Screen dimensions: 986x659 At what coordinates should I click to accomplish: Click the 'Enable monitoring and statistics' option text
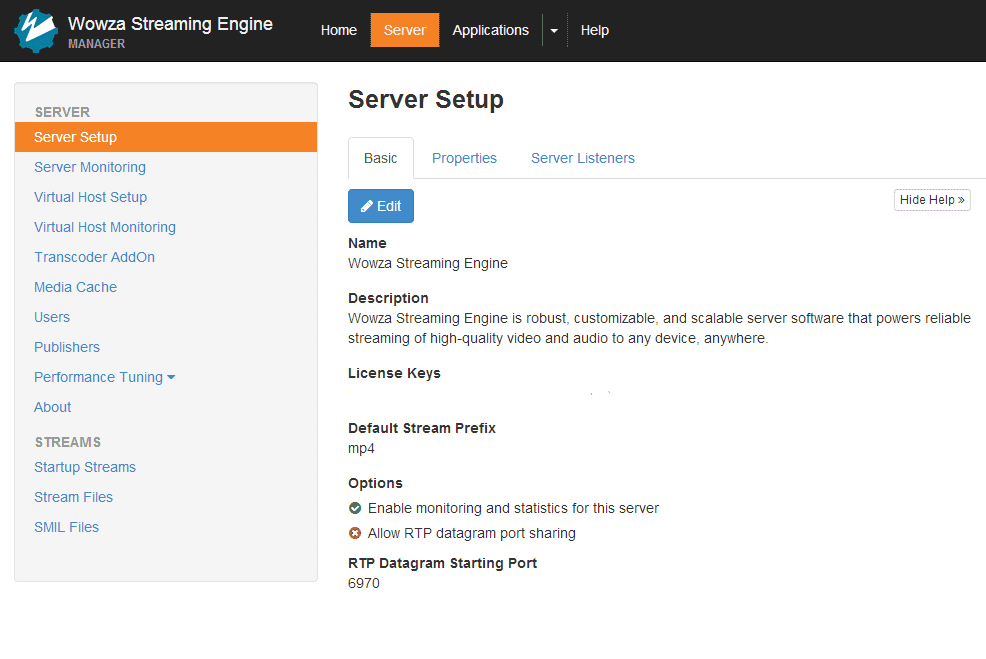coord(513,508)
